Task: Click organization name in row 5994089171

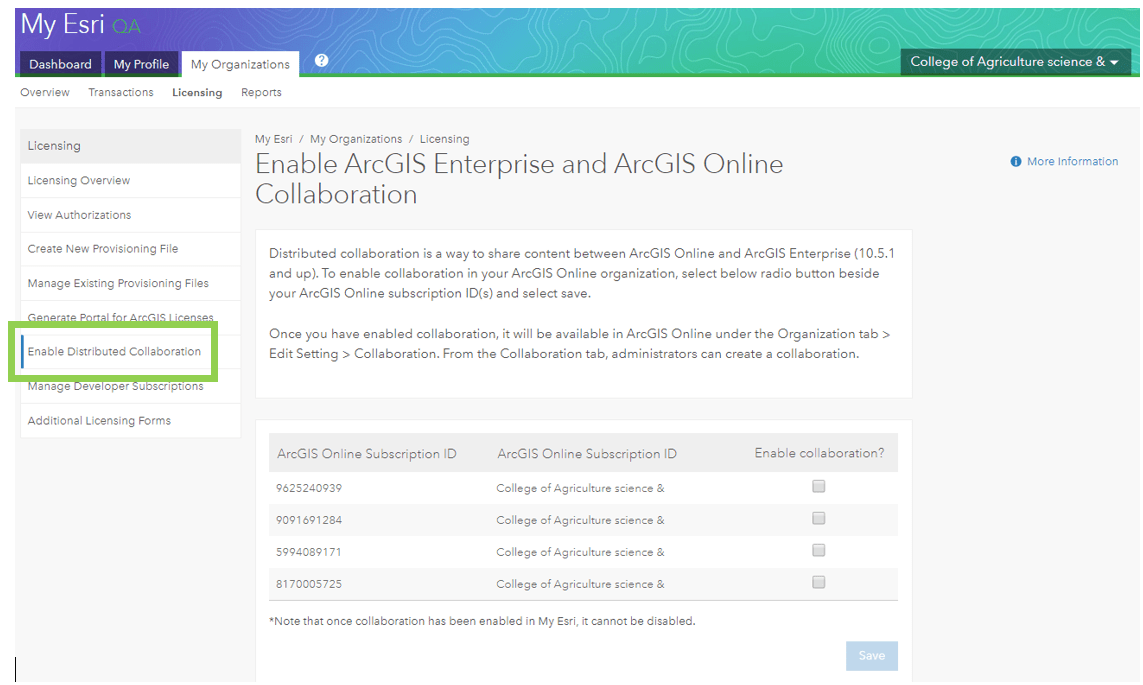Action: coord(580,552)
